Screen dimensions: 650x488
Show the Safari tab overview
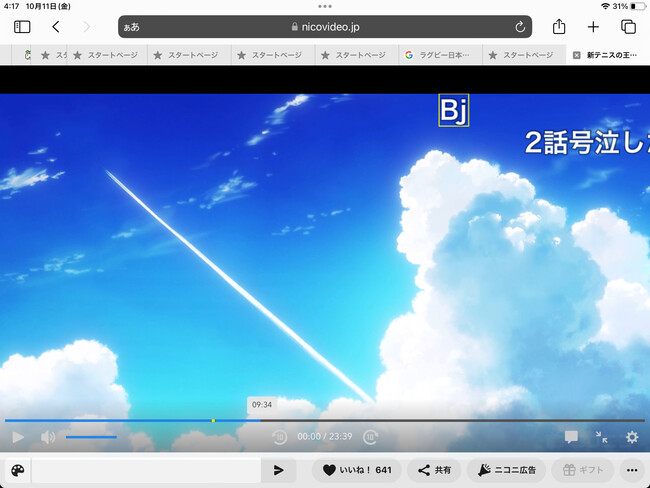point(628,27)
